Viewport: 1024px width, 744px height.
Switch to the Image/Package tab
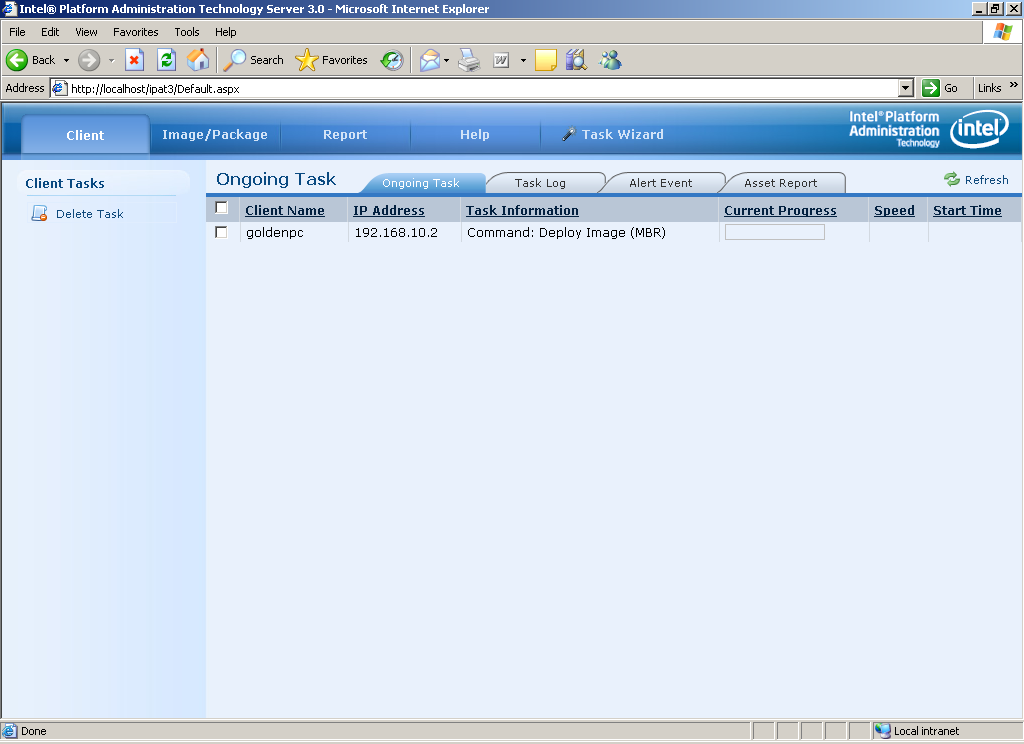pos(215,135)
